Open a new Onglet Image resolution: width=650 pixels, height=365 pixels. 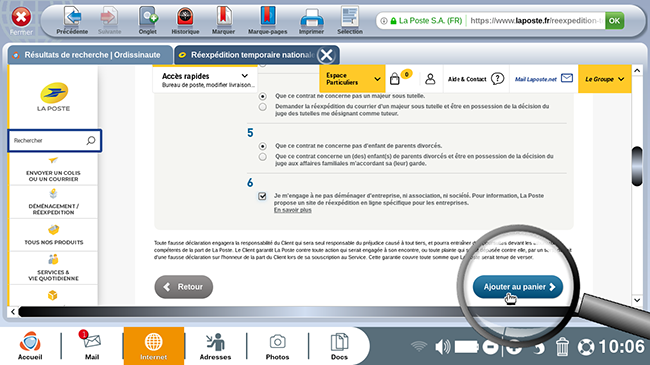[x=148, y=20]
